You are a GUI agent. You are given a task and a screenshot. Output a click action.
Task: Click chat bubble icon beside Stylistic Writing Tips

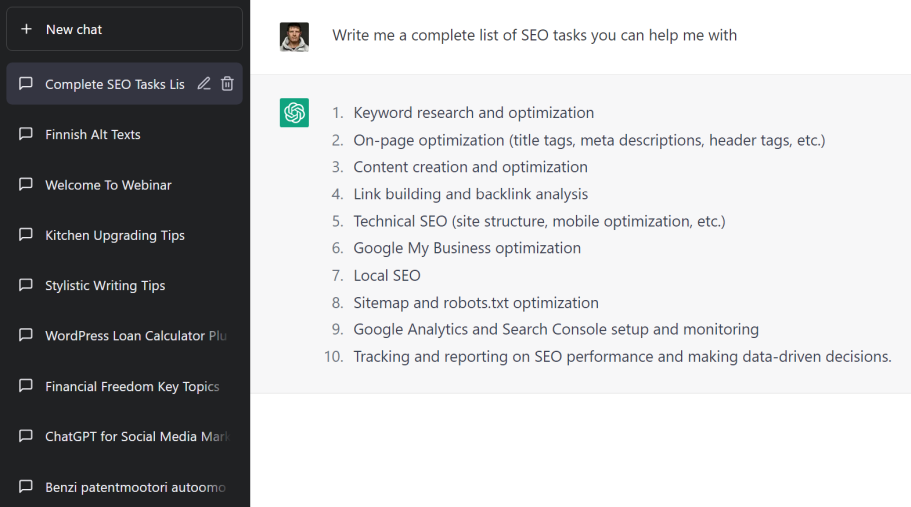[x=26, y=285]
